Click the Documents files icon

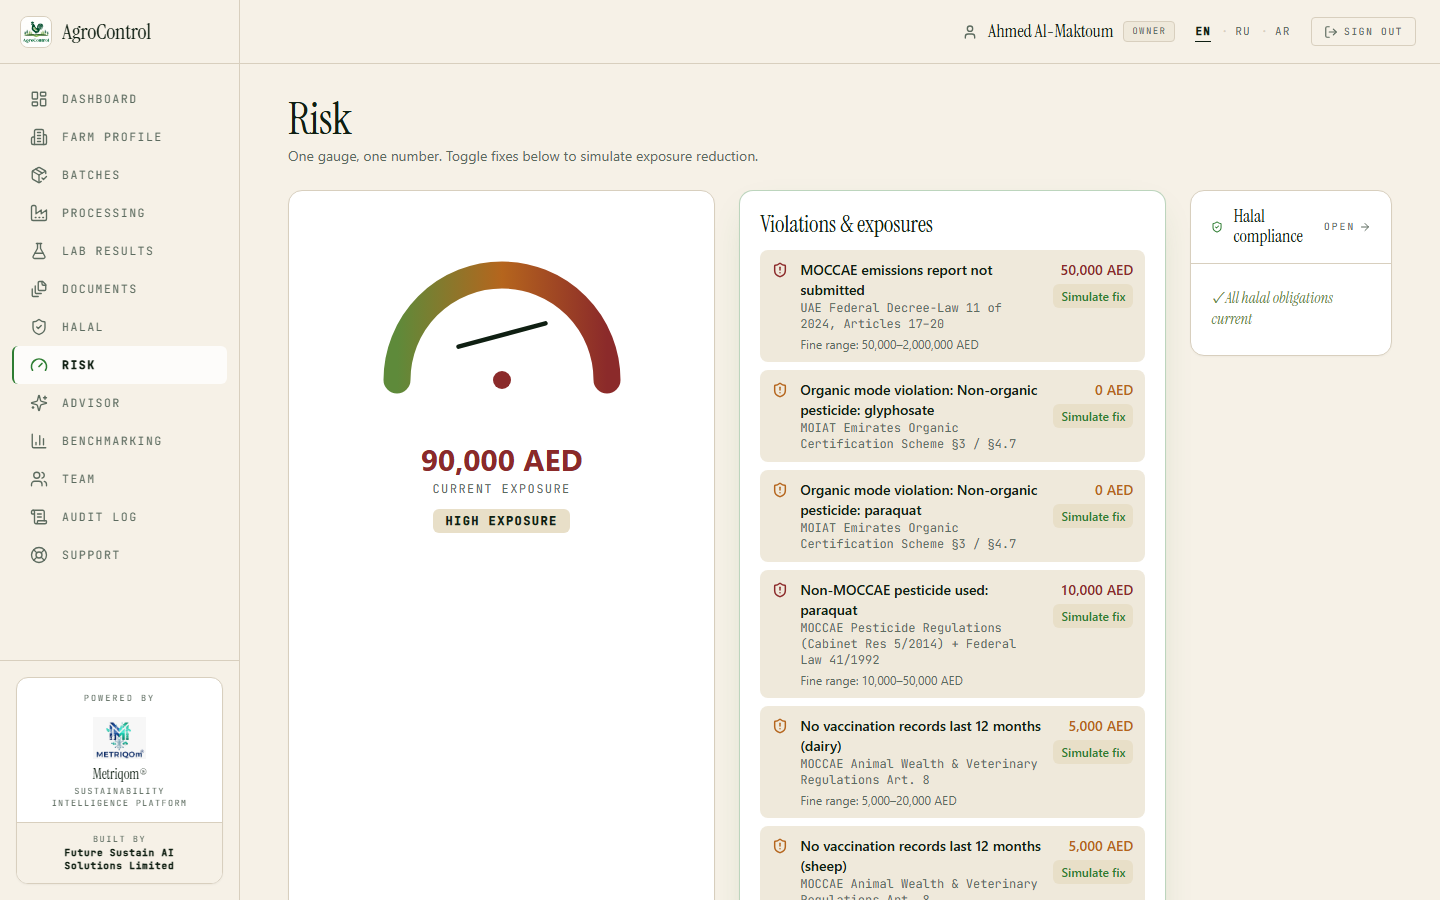(x=39, y=289)
